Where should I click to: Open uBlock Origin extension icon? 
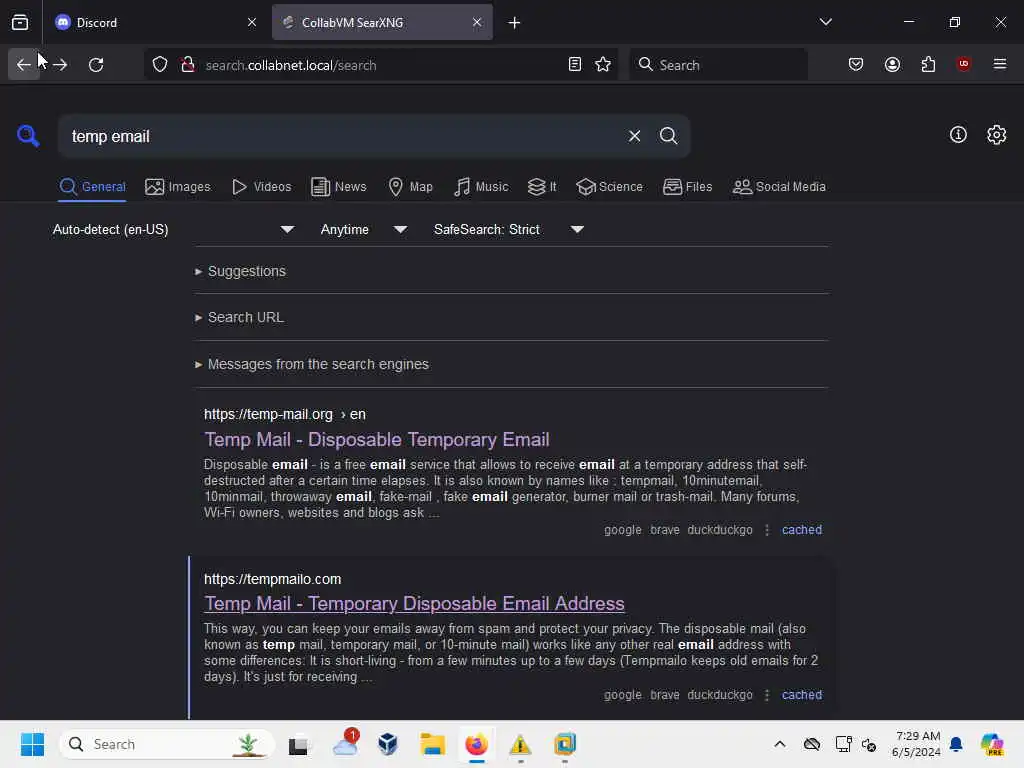[963, 65]
